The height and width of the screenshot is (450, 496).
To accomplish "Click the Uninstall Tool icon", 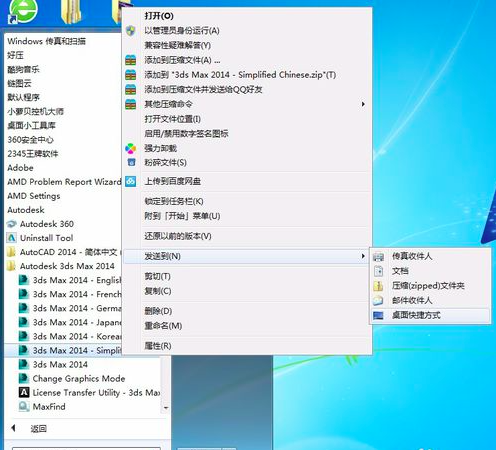I will 12,238.
